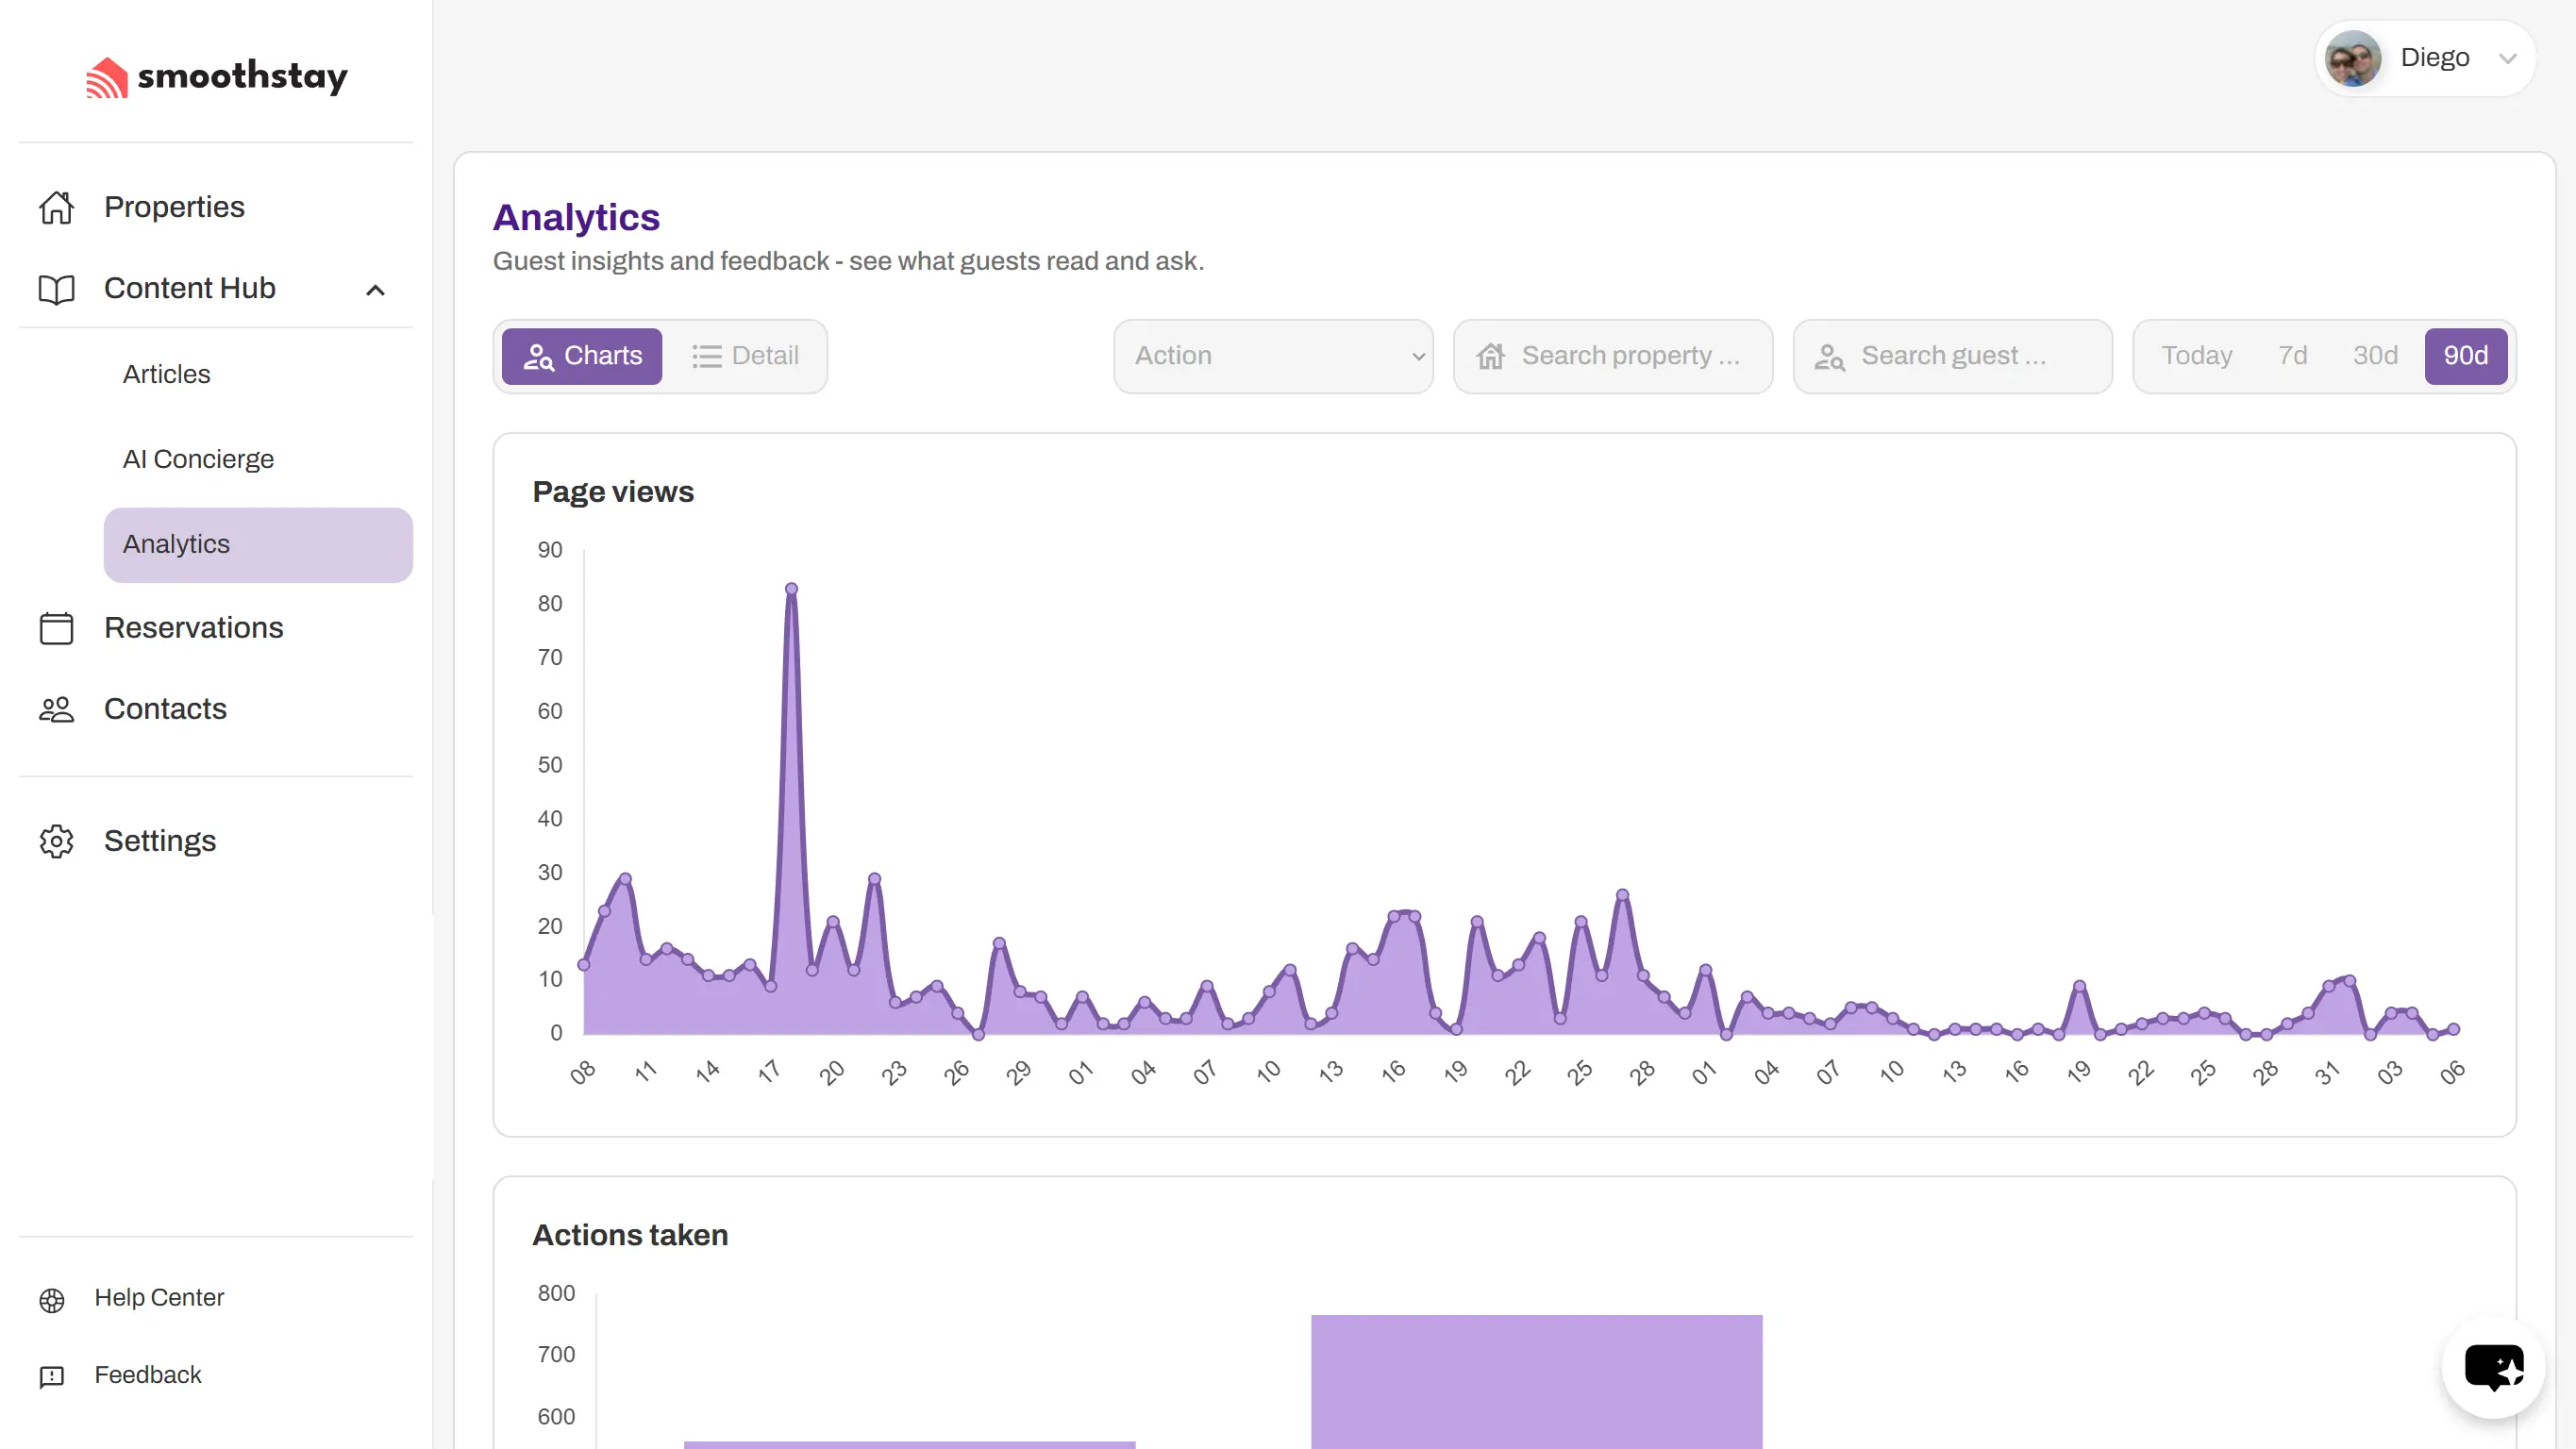2576x1449 pixels.
Task: Collapse the Content Hub section chevron
Action: point(375,290)
